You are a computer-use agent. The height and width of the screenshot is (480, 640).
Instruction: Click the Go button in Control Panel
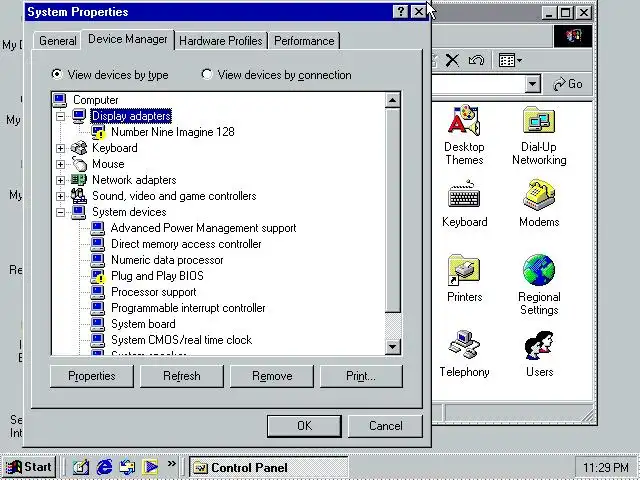point(568,84)
